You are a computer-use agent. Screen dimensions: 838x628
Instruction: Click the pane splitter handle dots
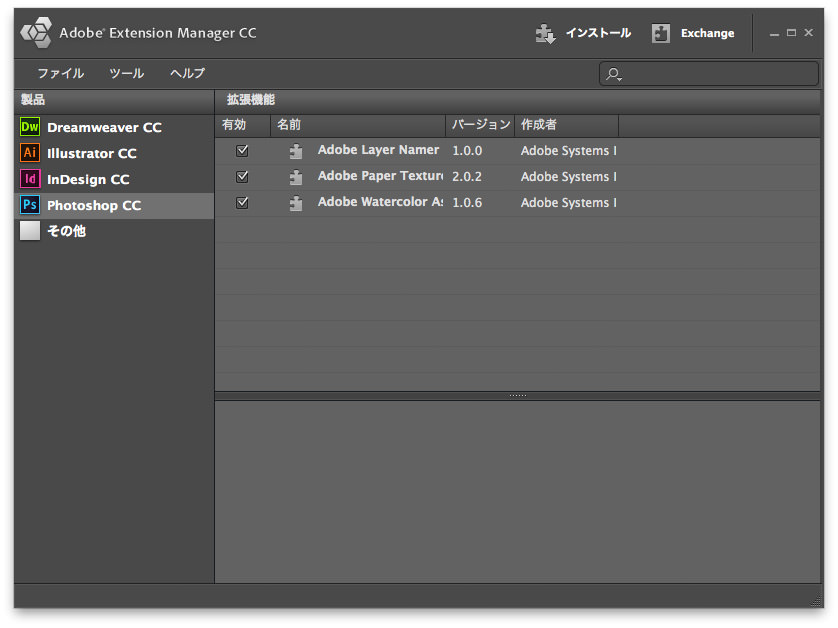pyautogui.click(x=517, y=396)
